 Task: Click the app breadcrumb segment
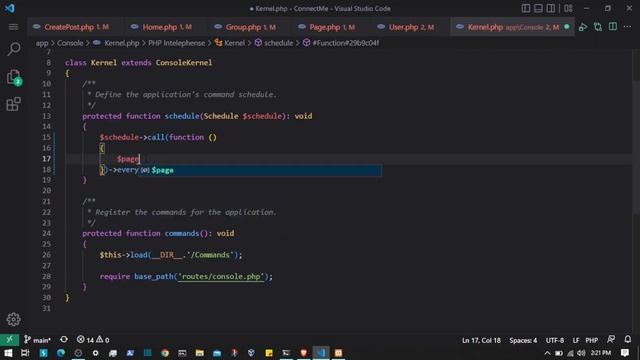point(42,43)
